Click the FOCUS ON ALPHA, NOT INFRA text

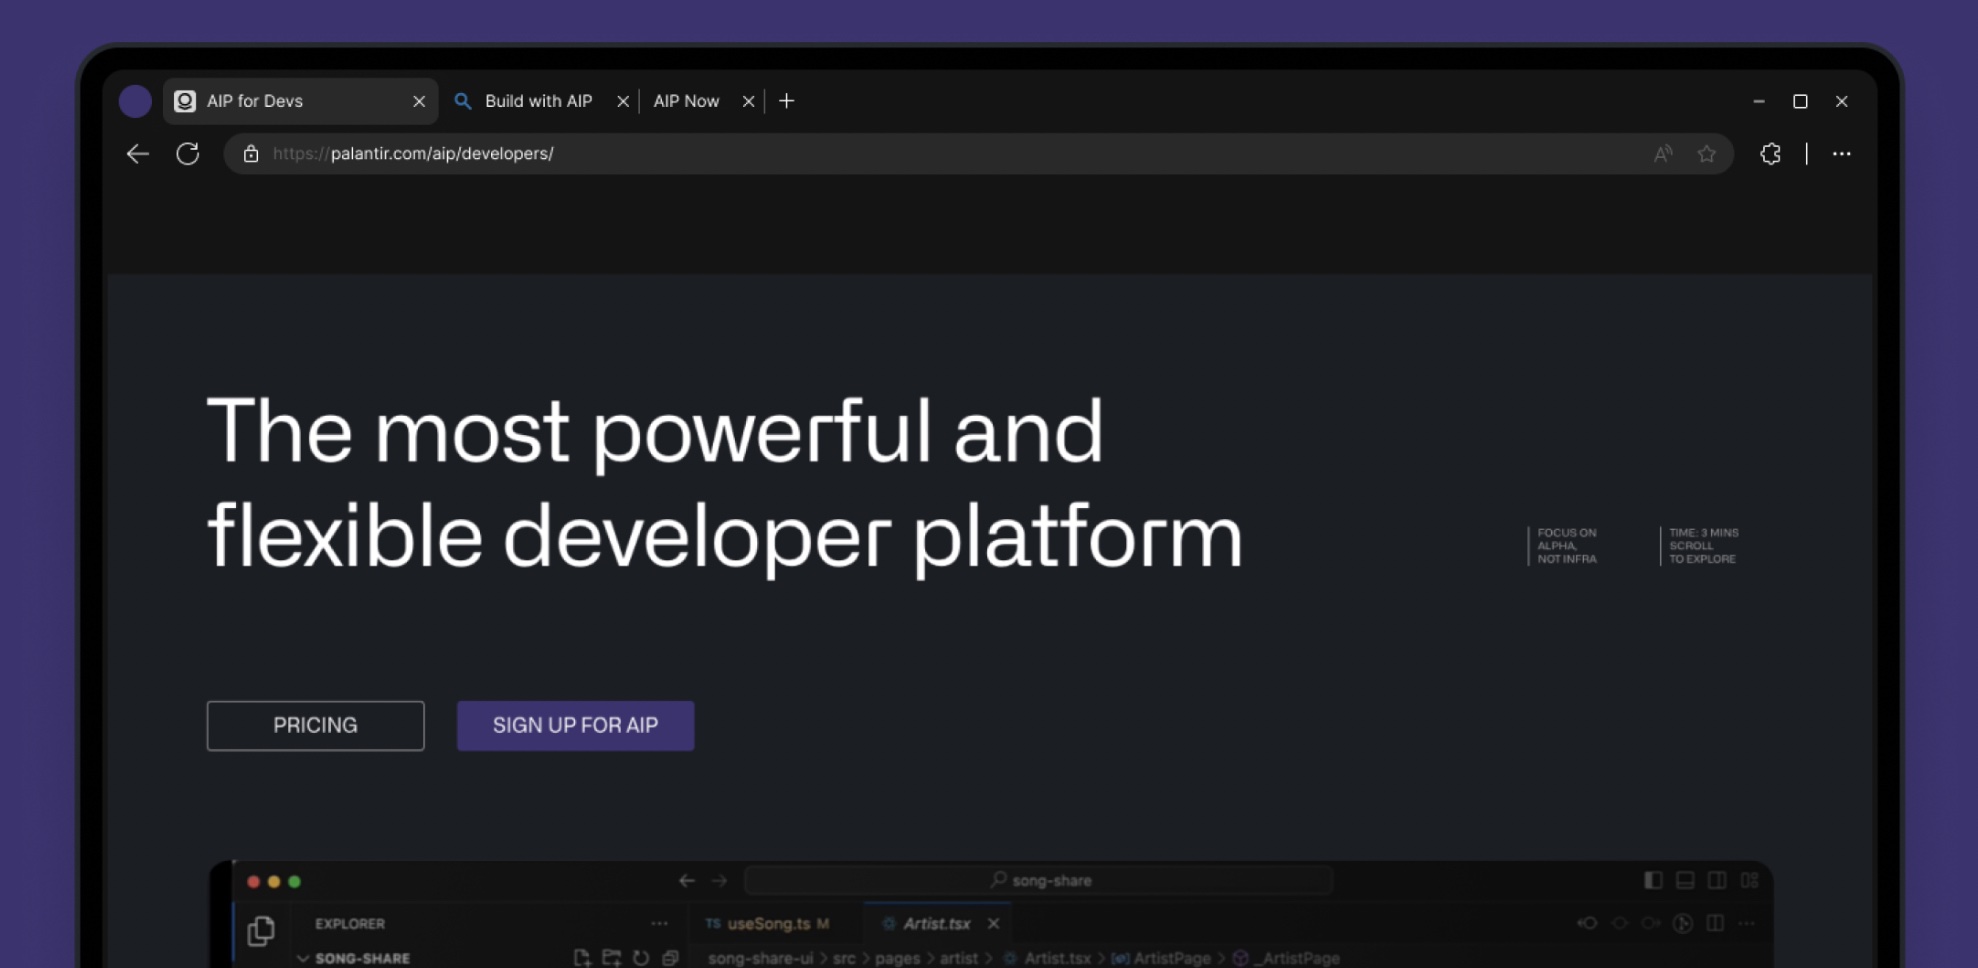click(x=1567, y=546)
